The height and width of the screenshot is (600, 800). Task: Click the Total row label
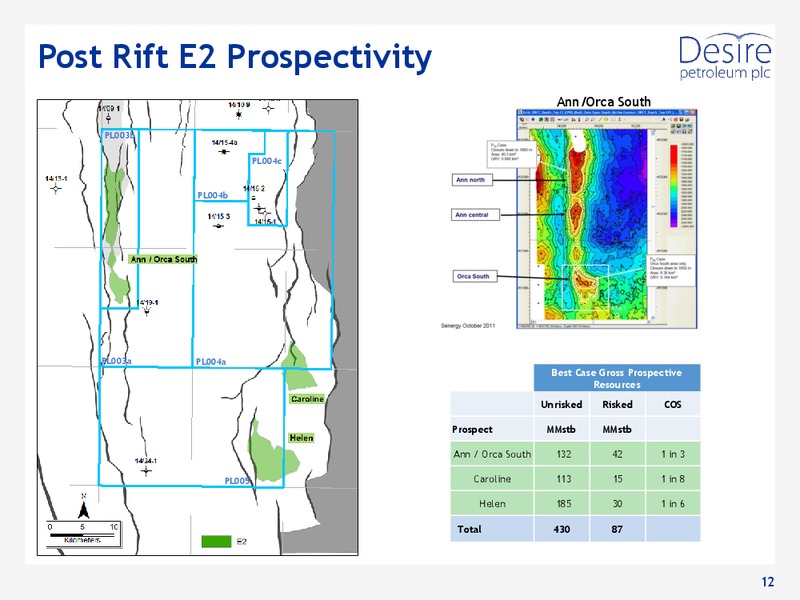492,529
